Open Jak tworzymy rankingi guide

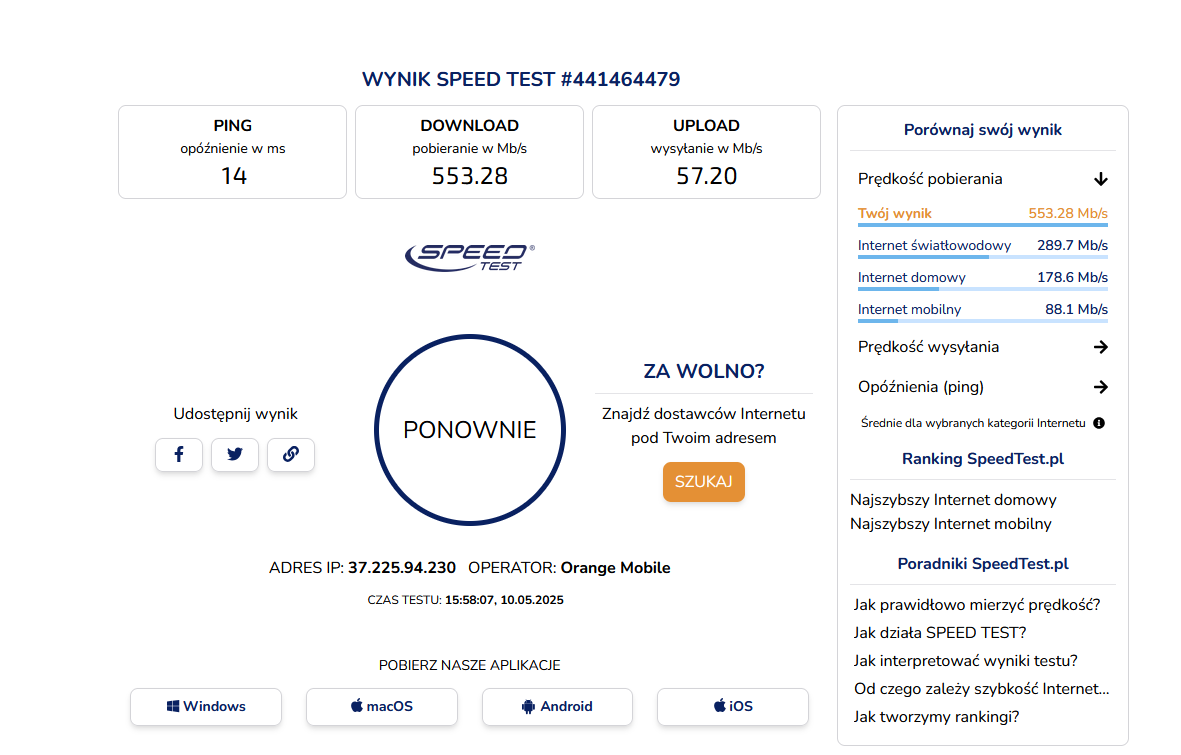pyautogui.click(x=936, y=716)
